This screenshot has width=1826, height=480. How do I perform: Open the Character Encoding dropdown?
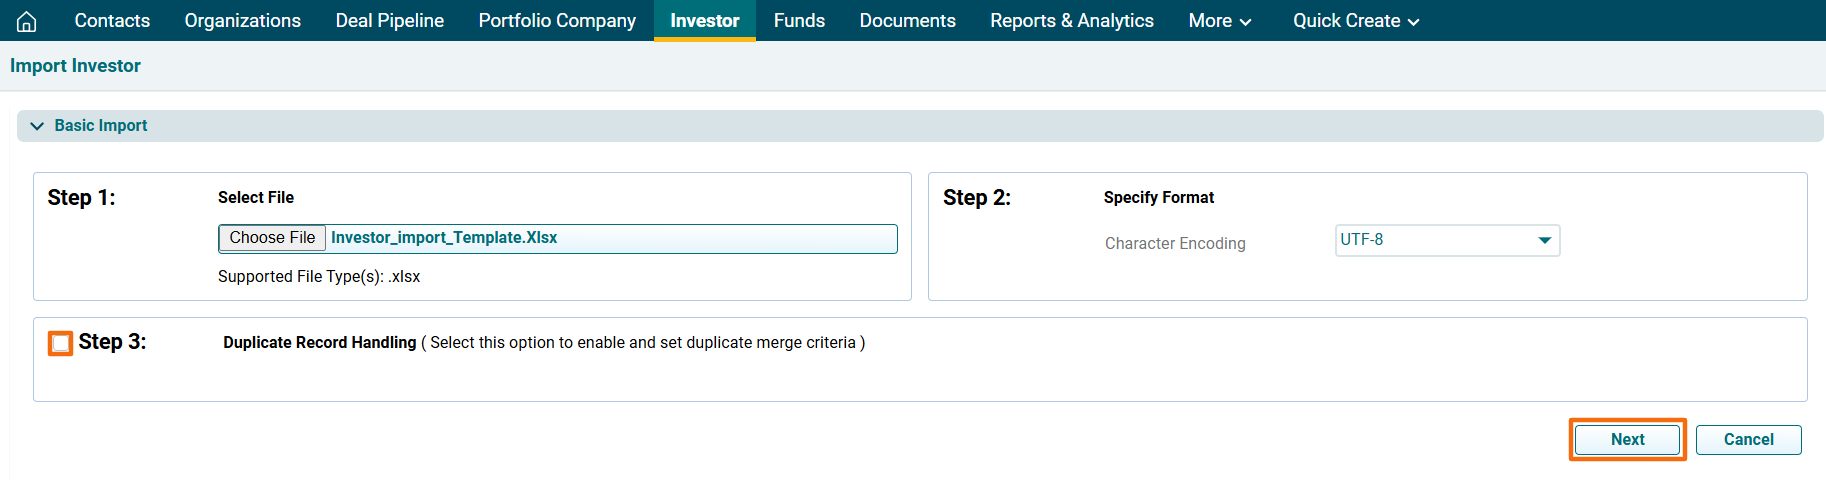[1446, 240]
